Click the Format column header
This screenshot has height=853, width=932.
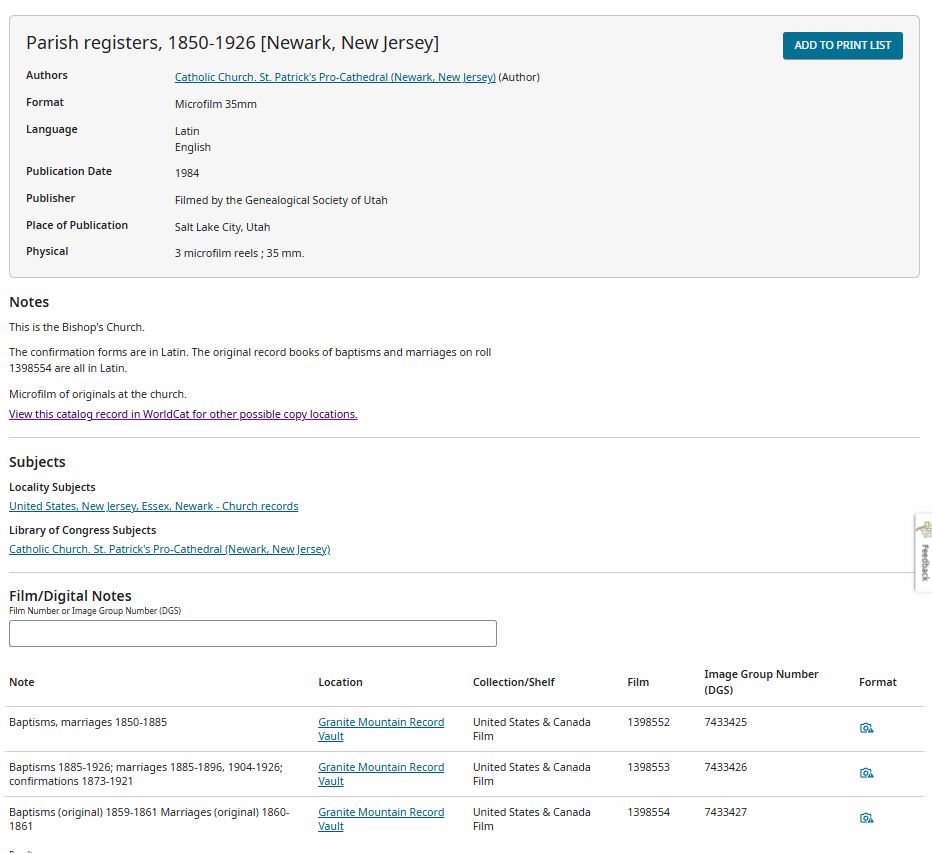click(877, 682)
